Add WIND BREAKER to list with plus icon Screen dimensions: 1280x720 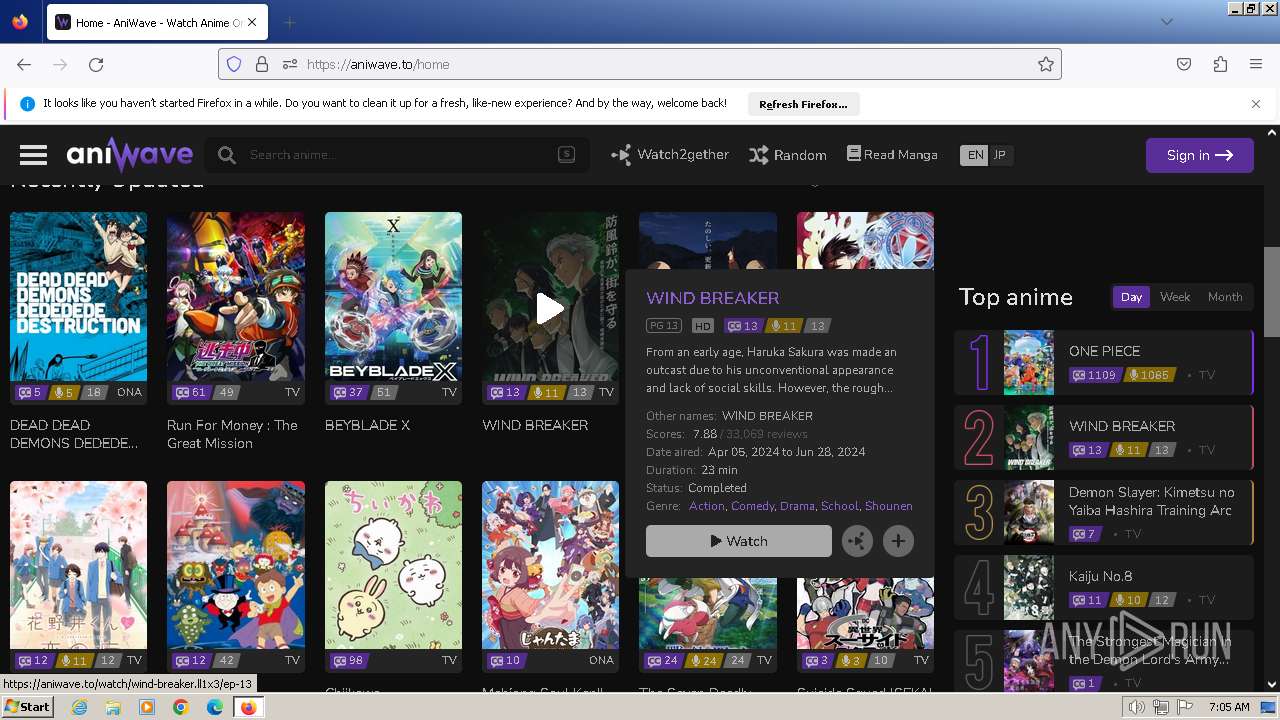point(898,541)
